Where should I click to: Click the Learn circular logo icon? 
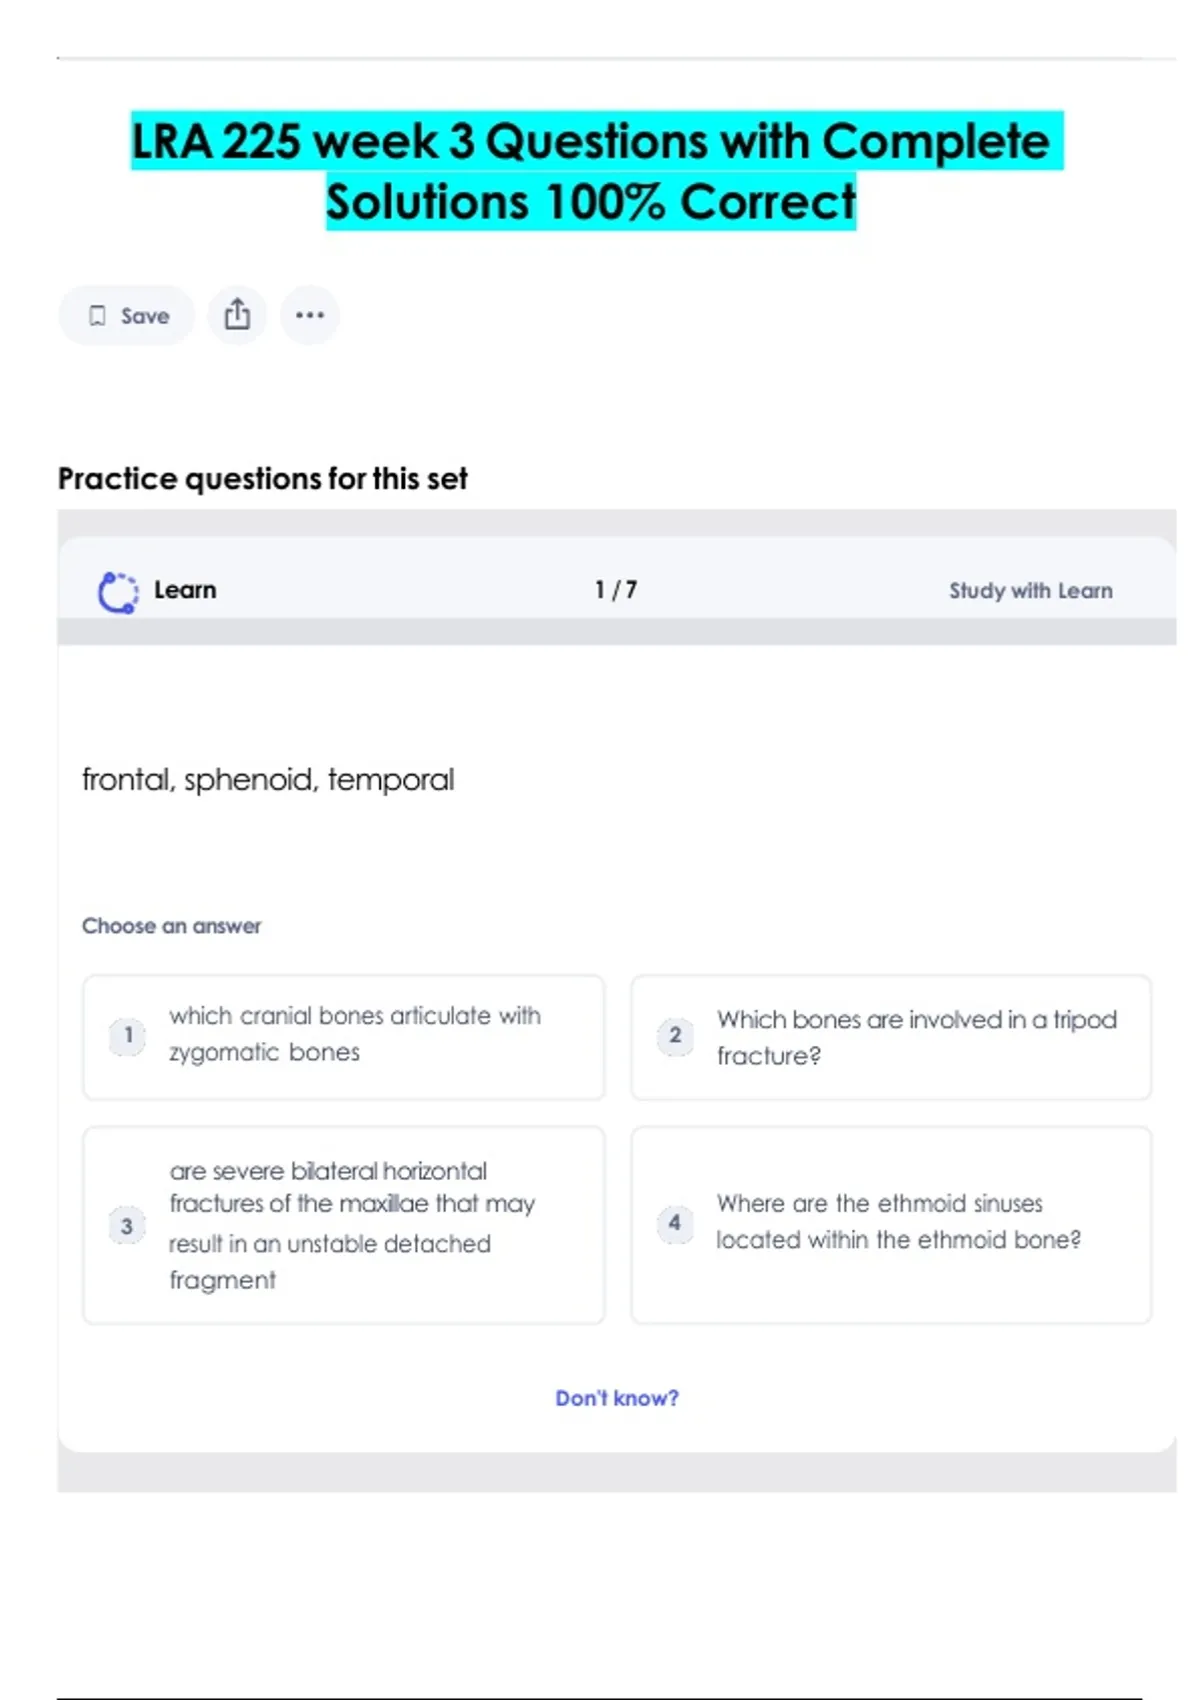[118, 591]
